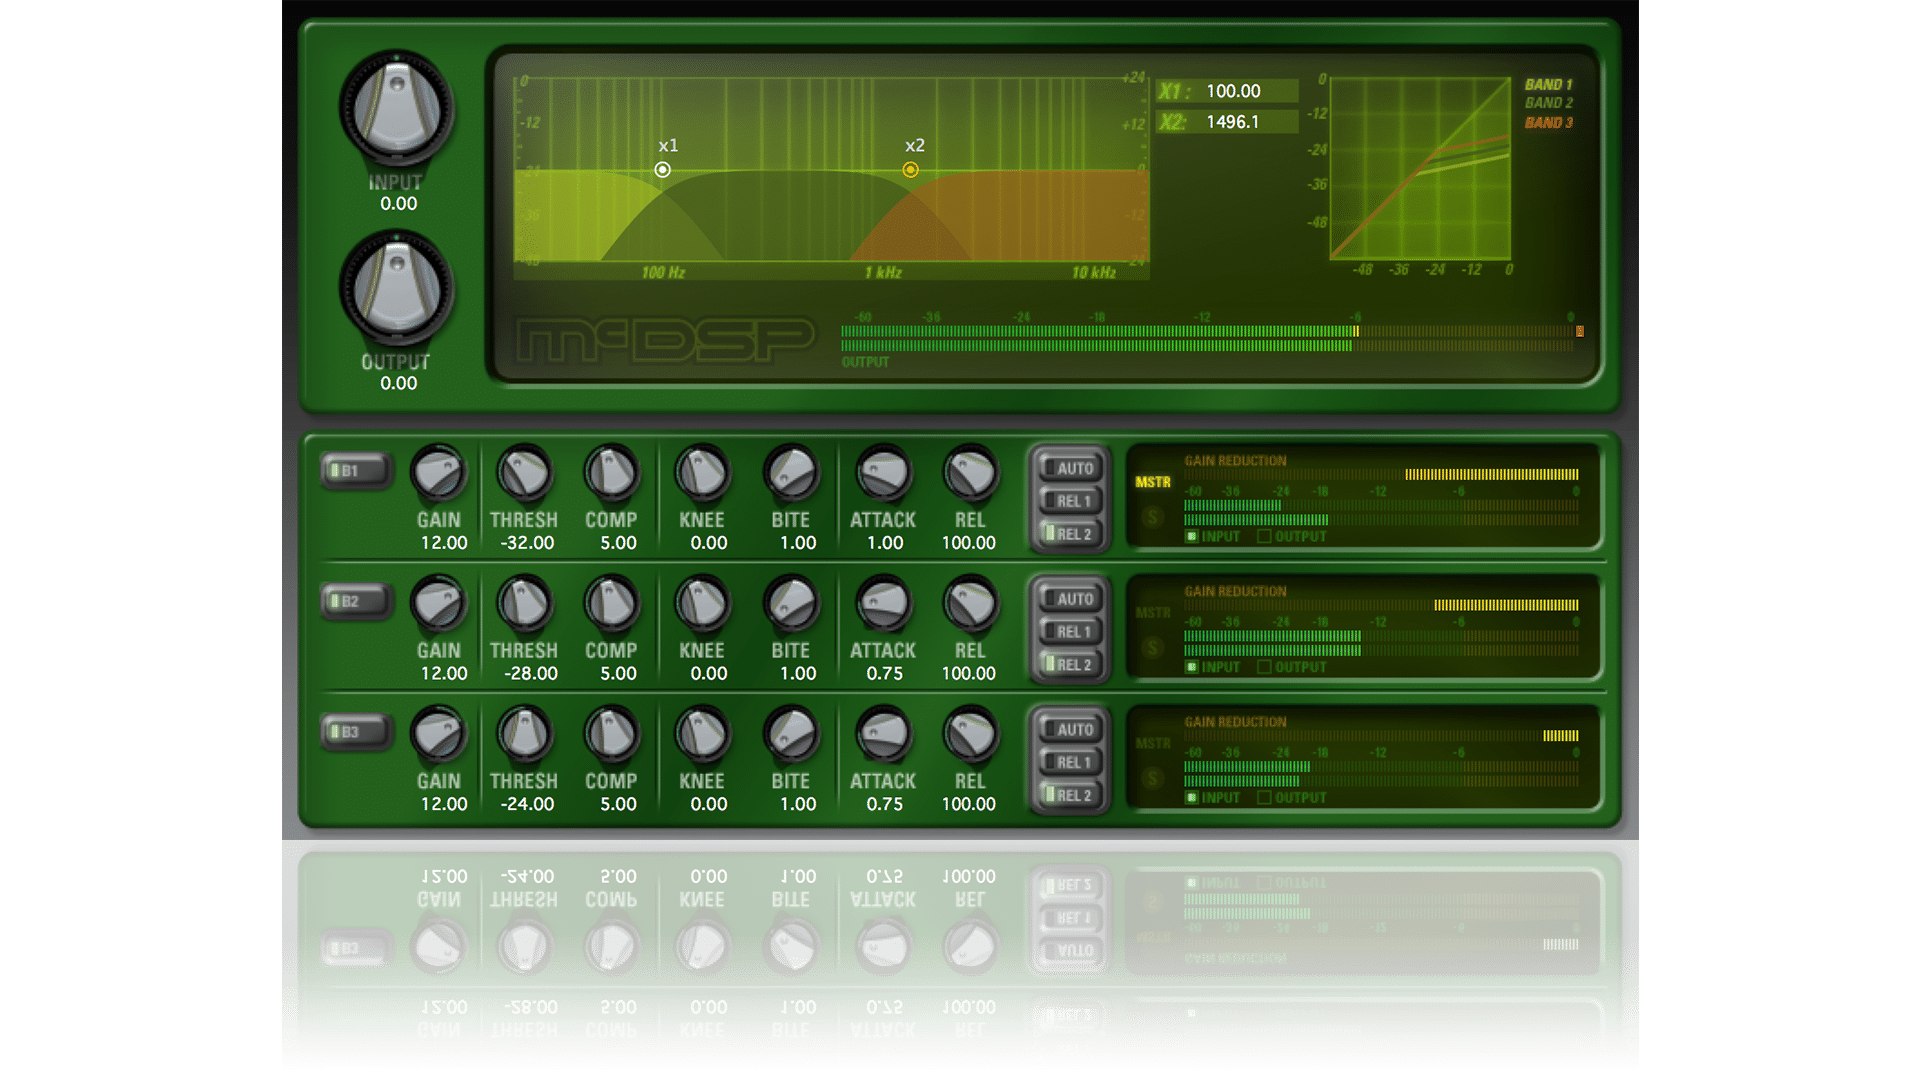Screen dimensions: 1920x1080
Task: Click the band 3 KNEE knob
Action: [702, 735]
